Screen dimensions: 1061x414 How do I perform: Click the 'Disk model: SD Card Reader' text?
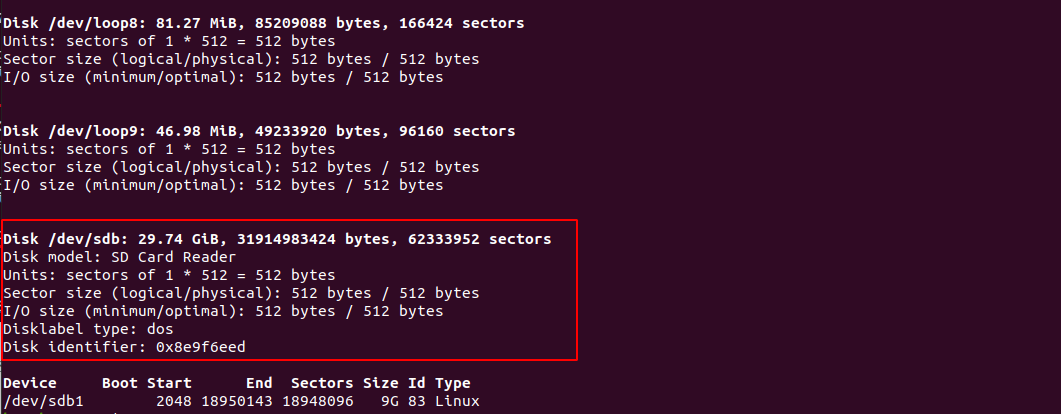point(120,257)
